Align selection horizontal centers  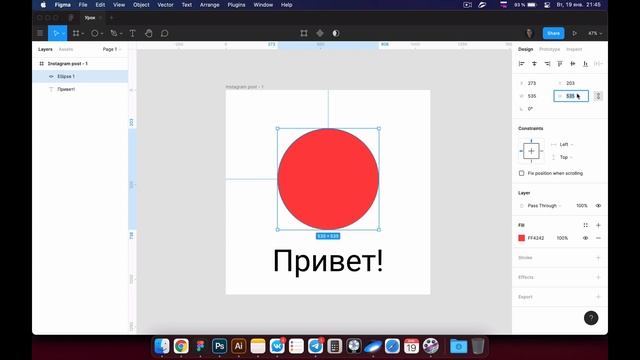534,64
